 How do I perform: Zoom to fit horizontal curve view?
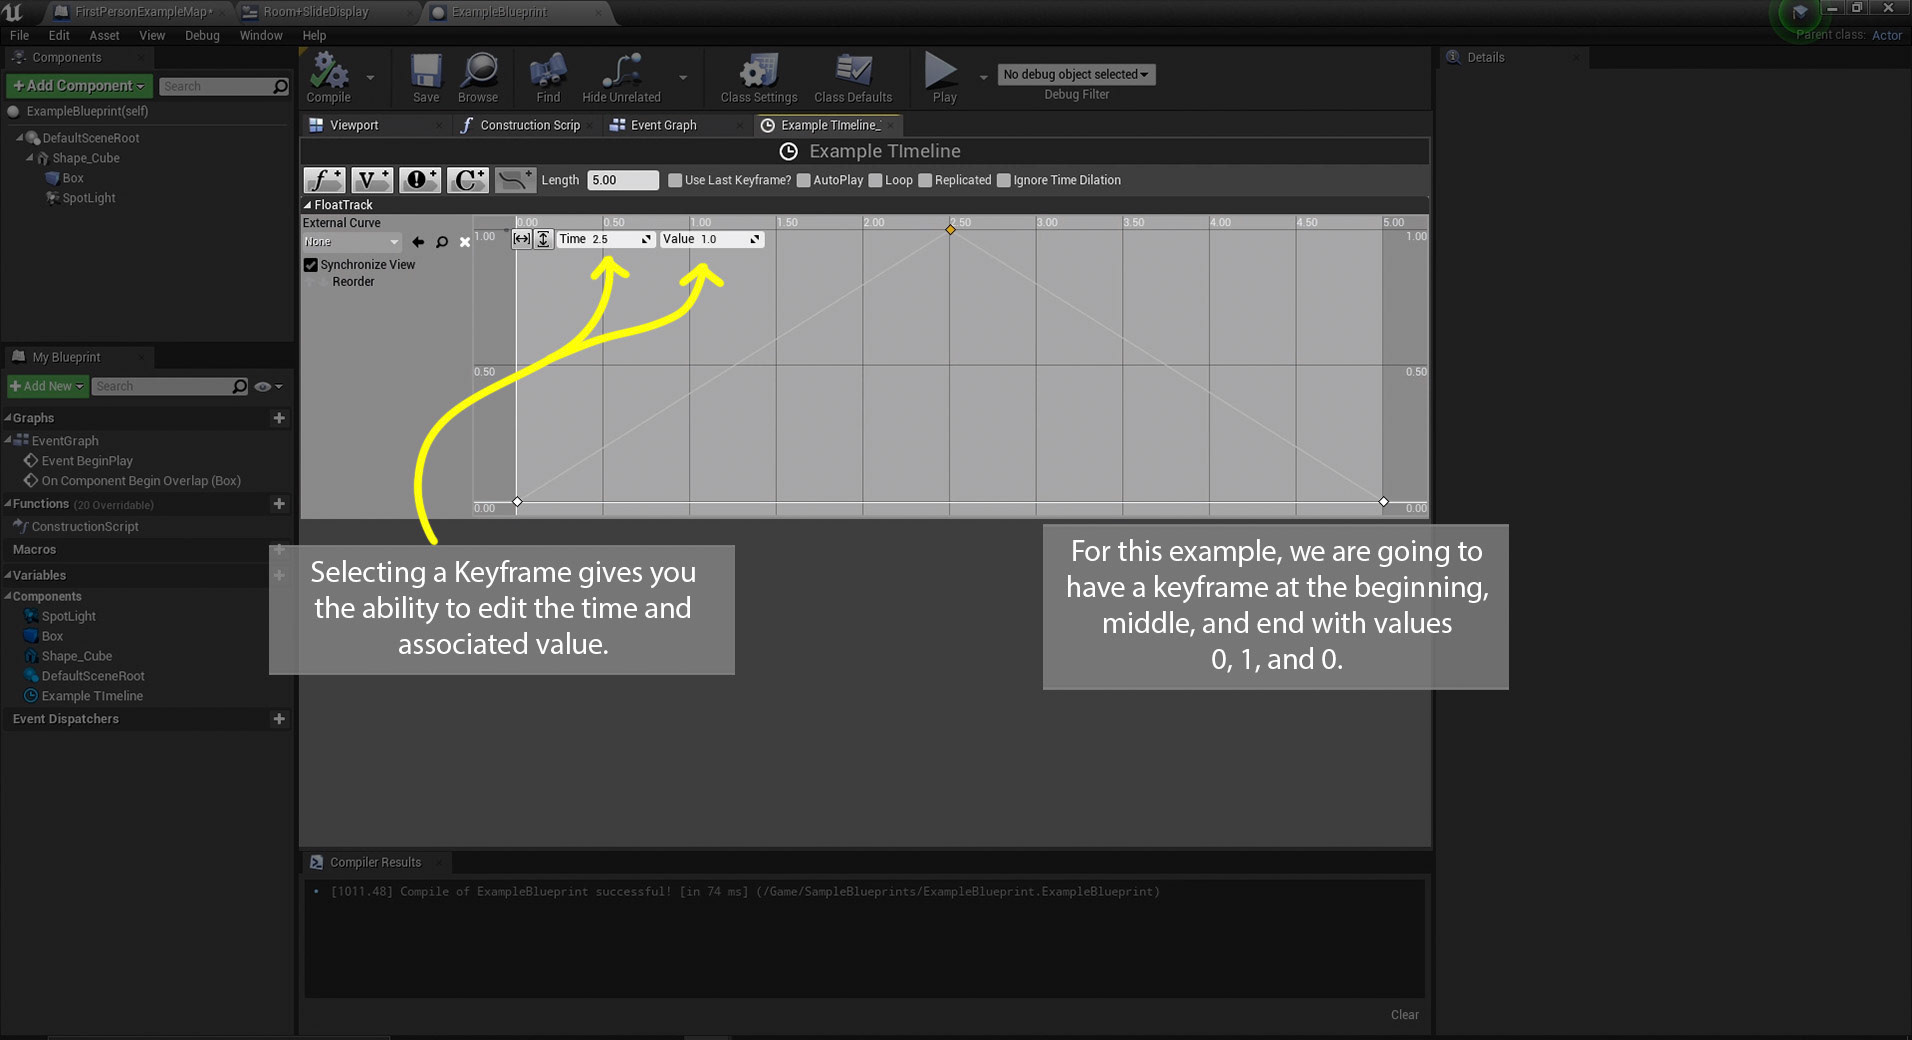pos(522,239)
